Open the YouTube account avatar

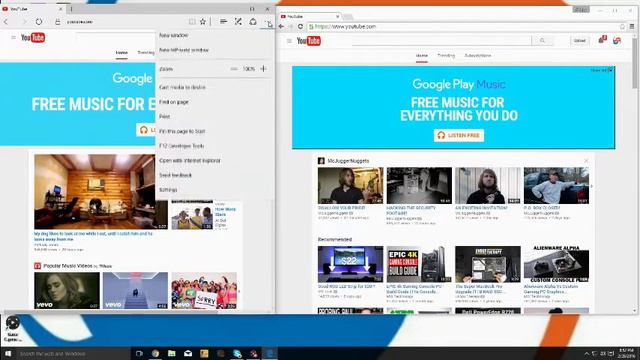[617, 40]
